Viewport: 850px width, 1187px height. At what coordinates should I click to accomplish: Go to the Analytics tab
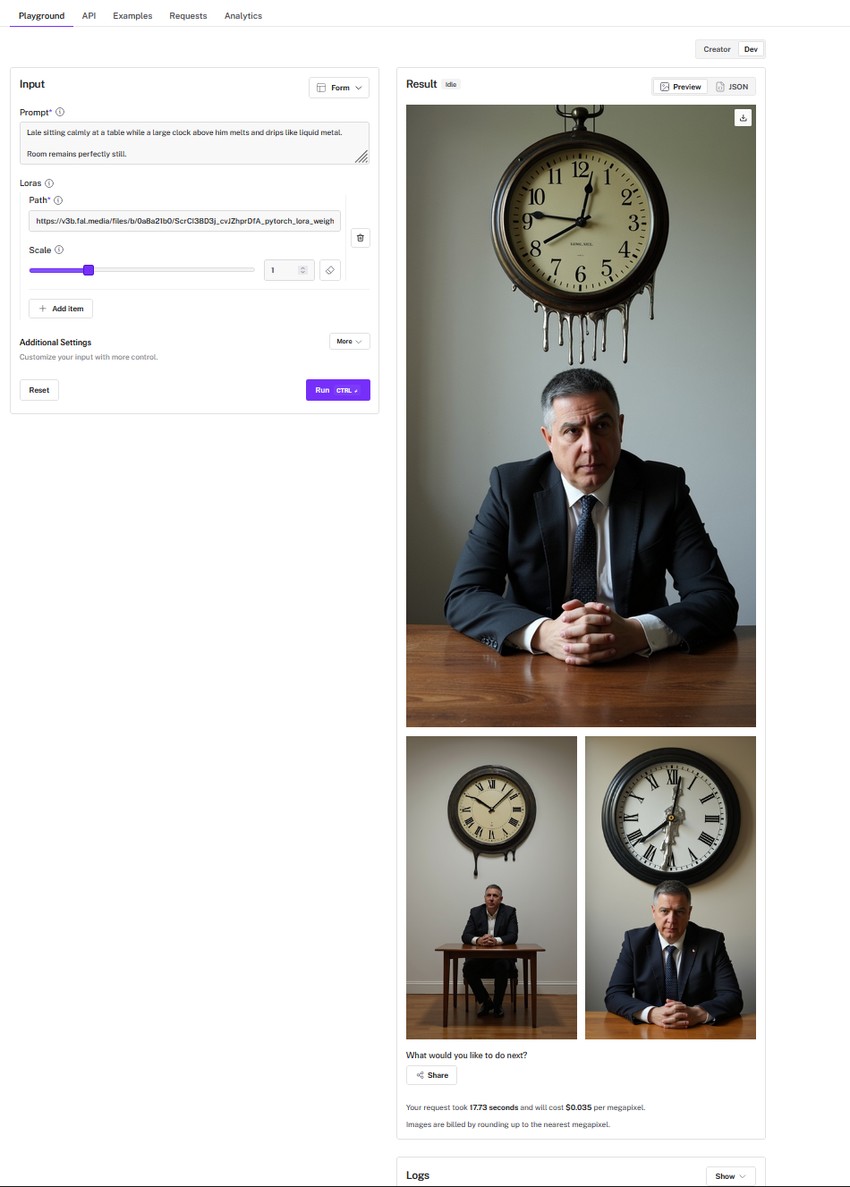243,16
